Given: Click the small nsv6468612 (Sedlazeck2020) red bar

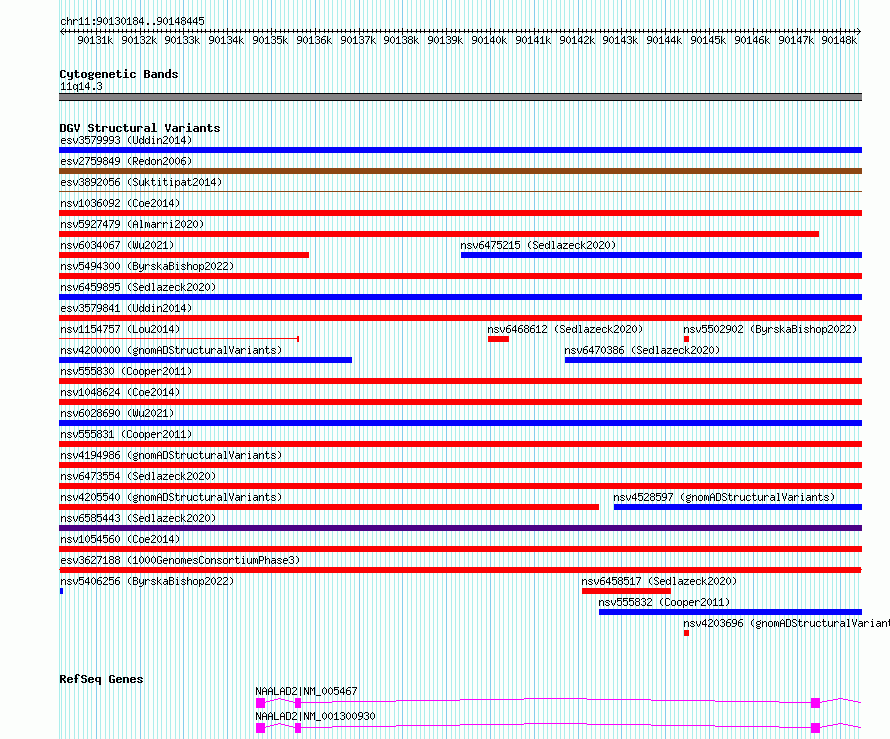Looking at the screenshot, I should tap(498, 339).
